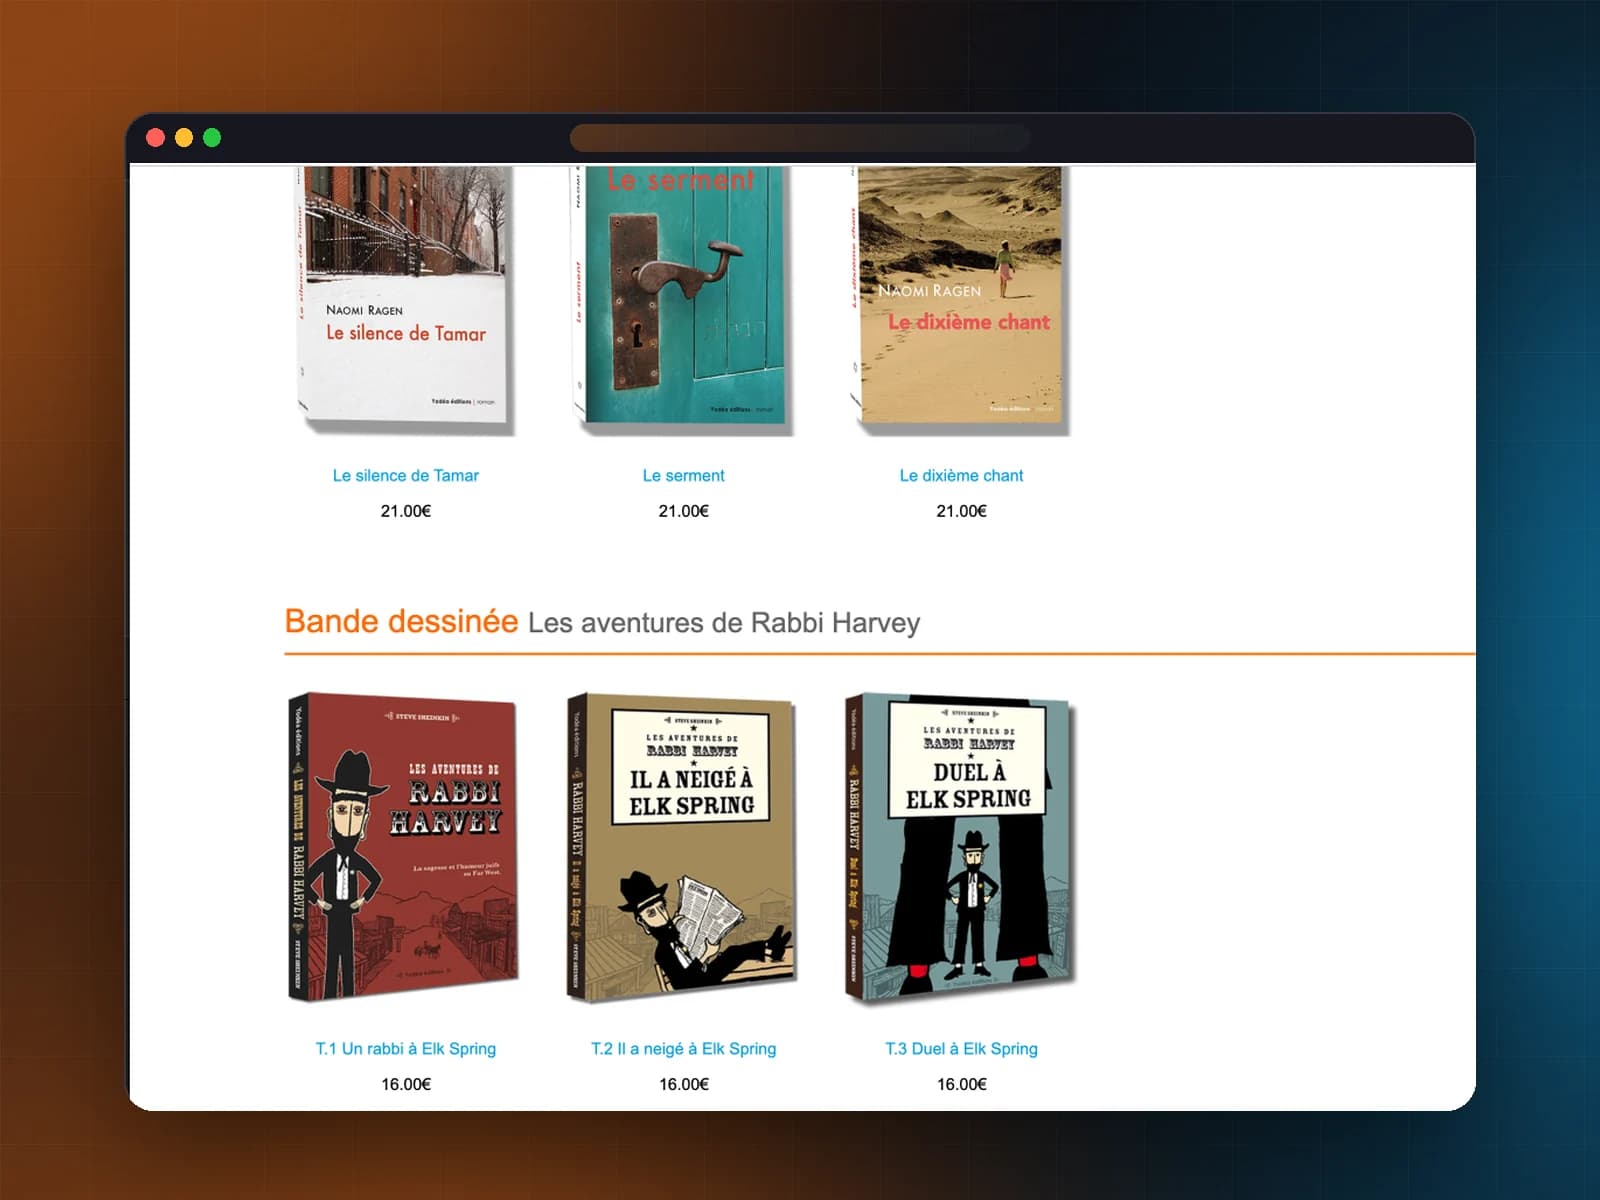Minimize the window with the yellow button
The height and width of the screenshot is (1200, 1600).
coord(184,138)
